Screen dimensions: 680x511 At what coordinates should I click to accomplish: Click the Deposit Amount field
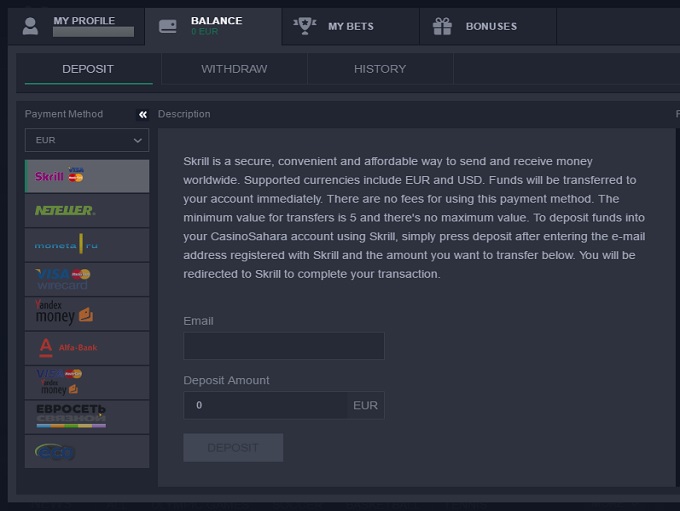265,405
